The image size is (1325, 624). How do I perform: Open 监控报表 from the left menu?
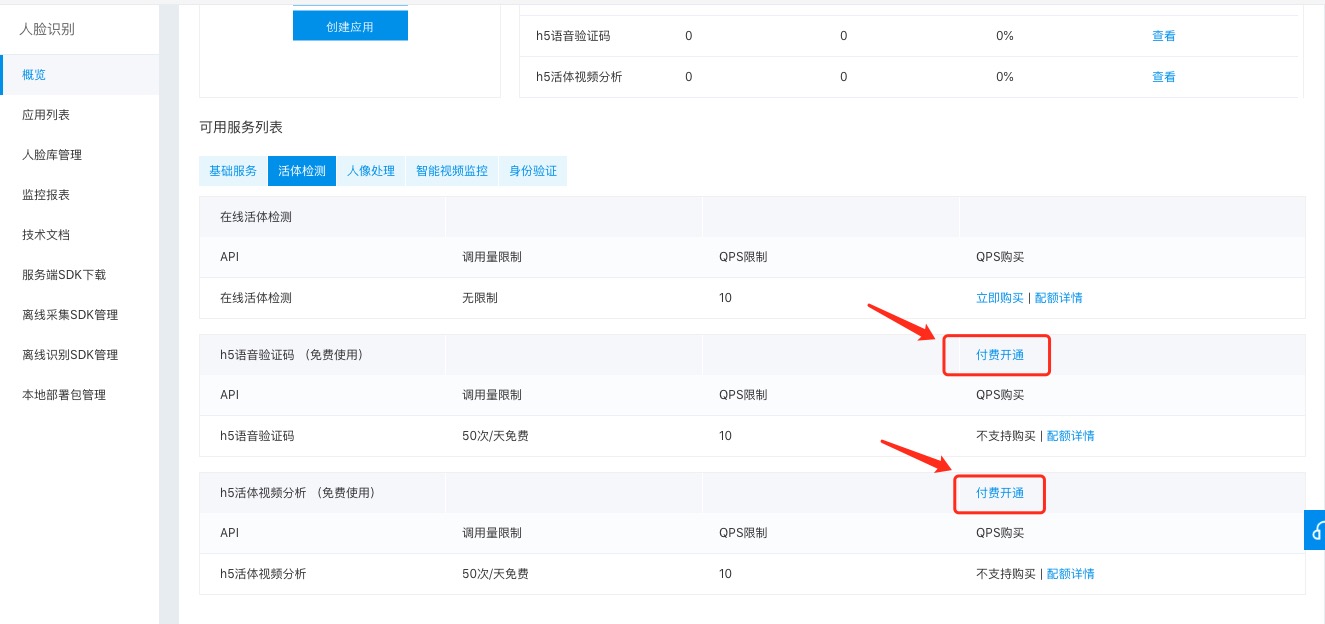[46, 195]
